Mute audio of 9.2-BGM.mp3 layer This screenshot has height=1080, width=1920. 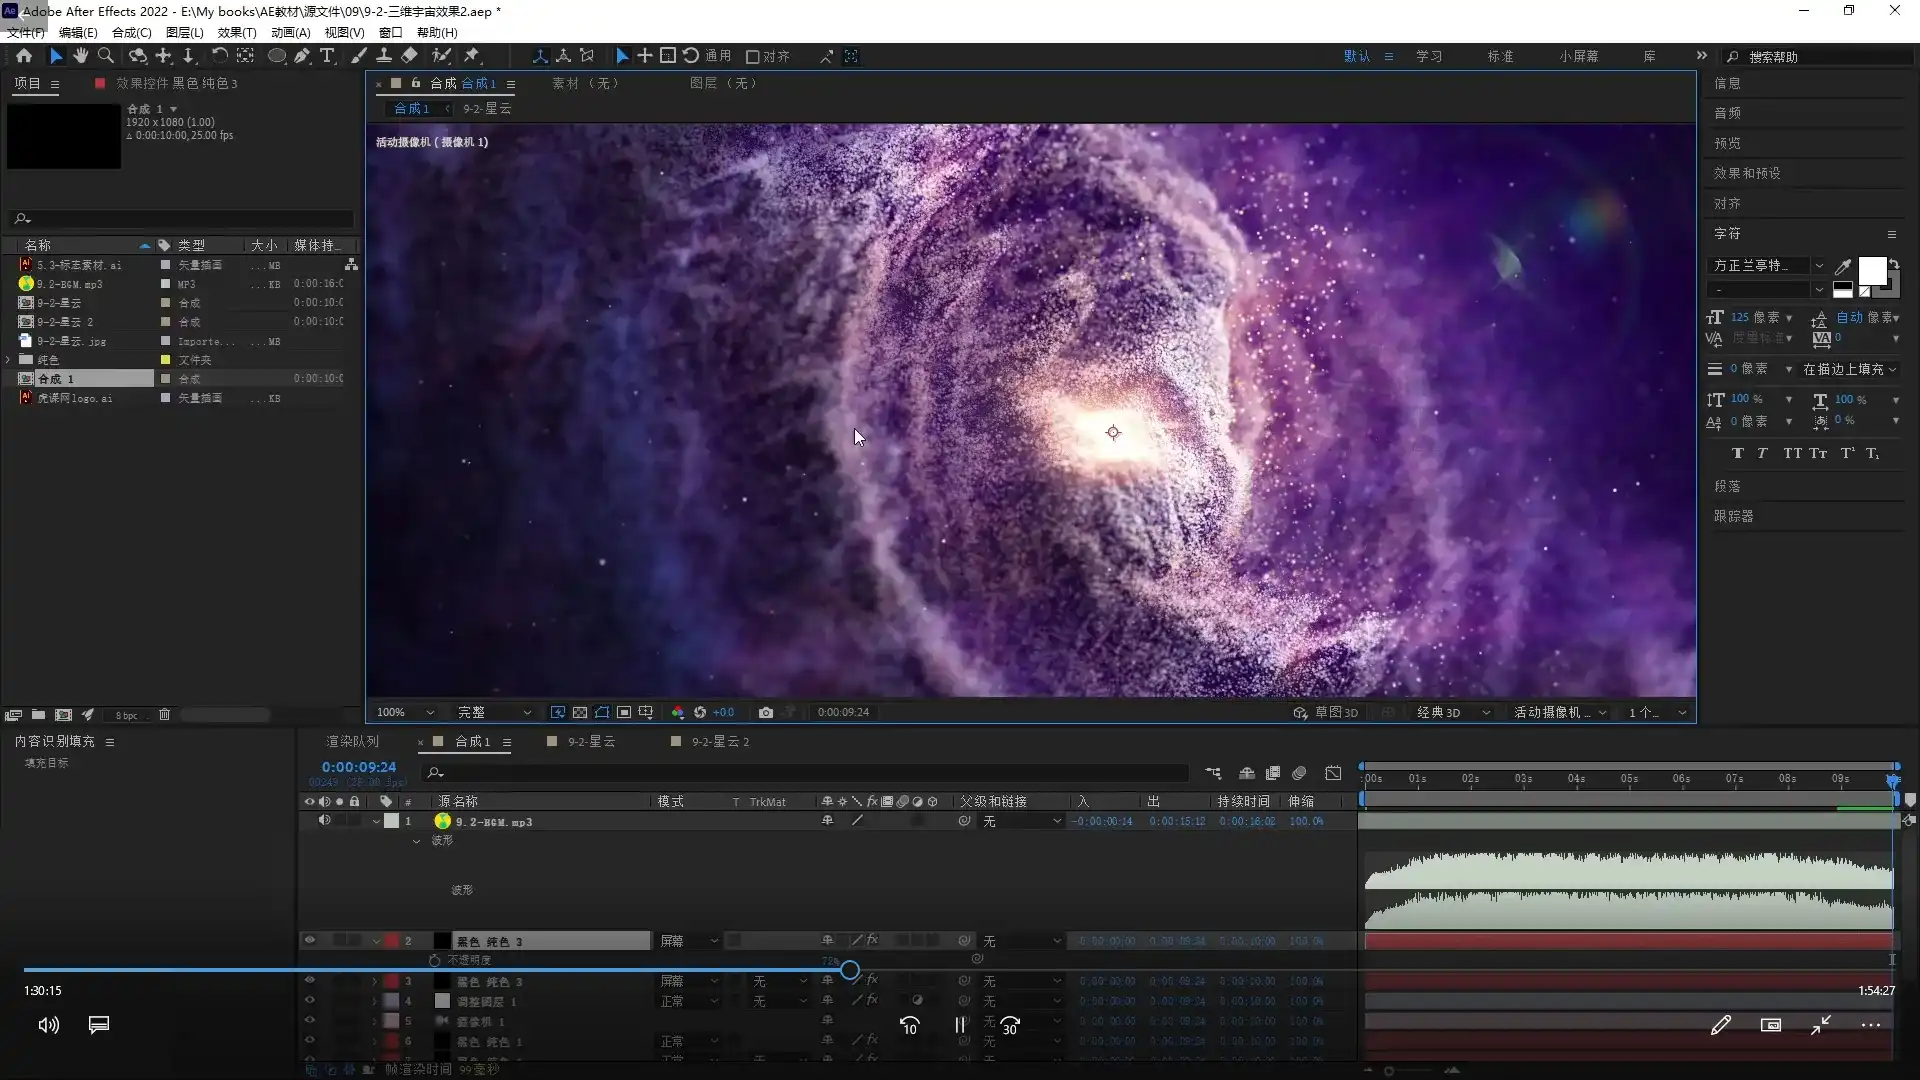pos(324,820)
